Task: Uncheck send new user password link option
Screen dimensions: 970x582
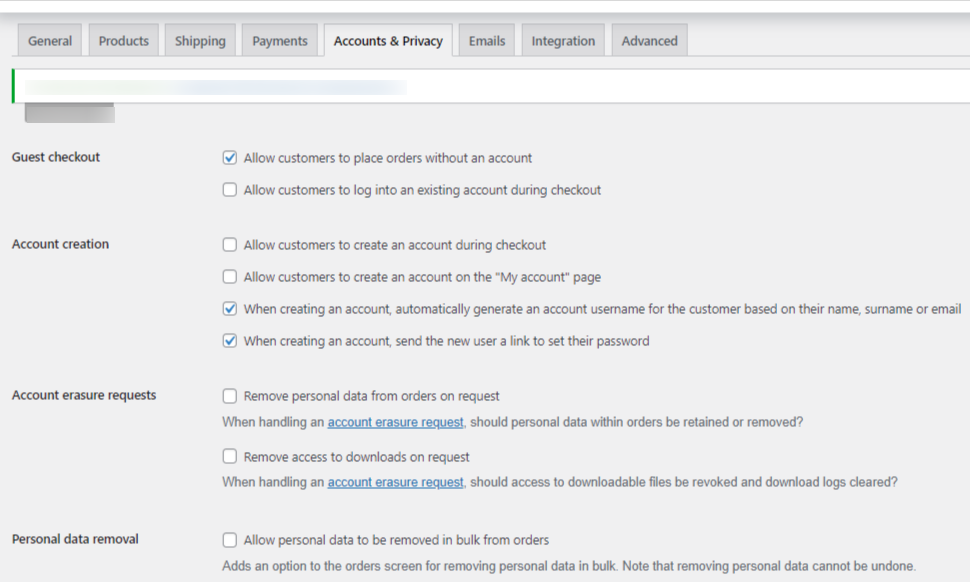Action: (x=230, y=341)
